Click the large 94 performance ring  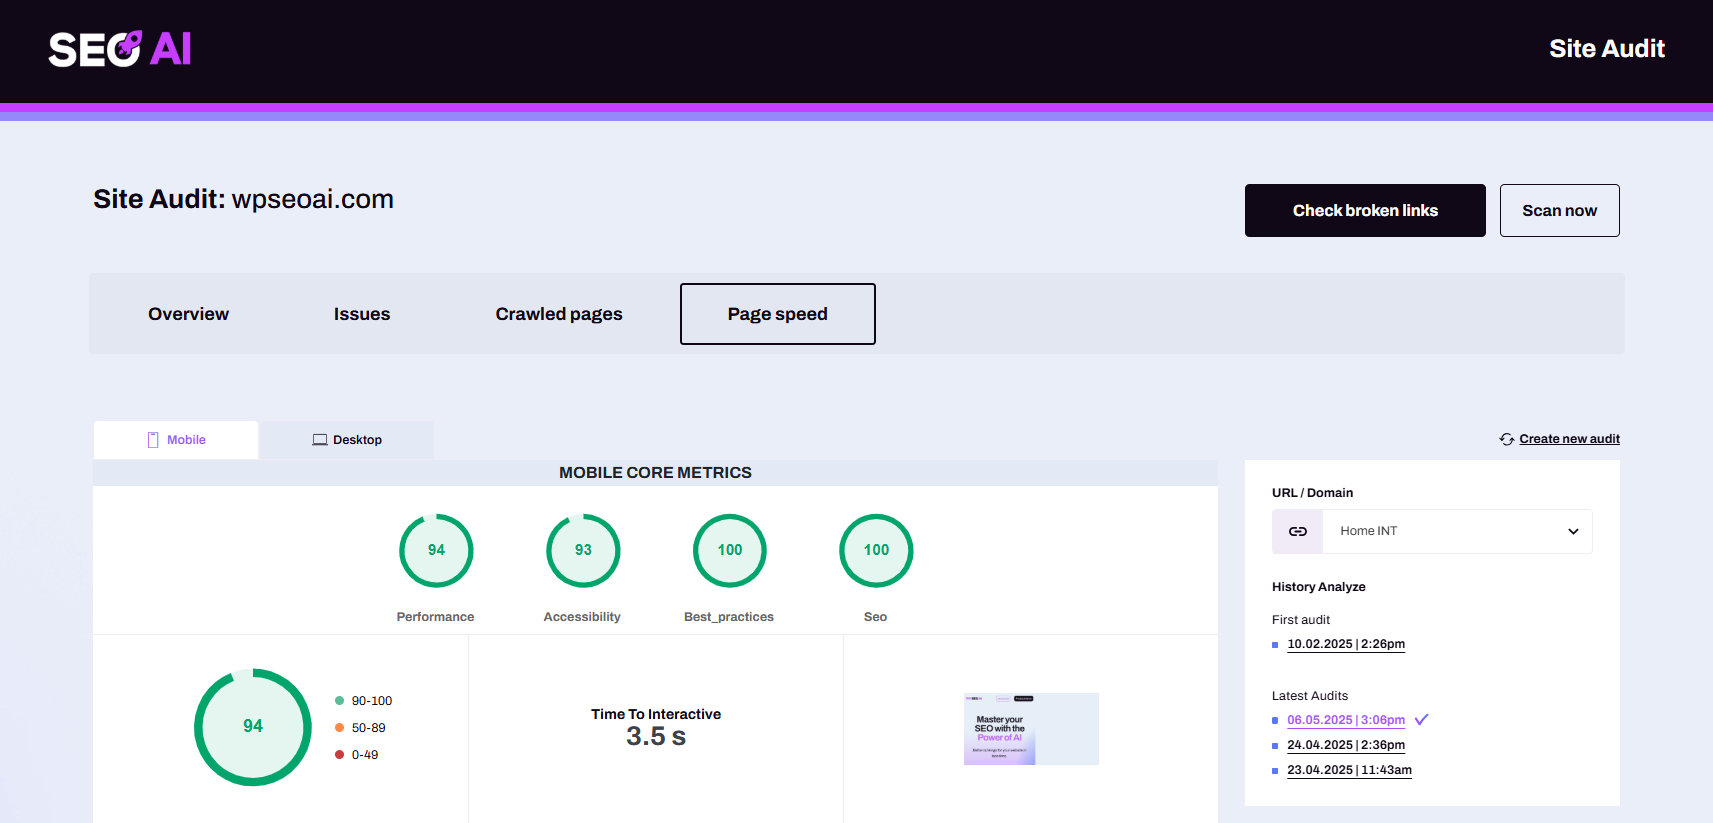[253, 727]
